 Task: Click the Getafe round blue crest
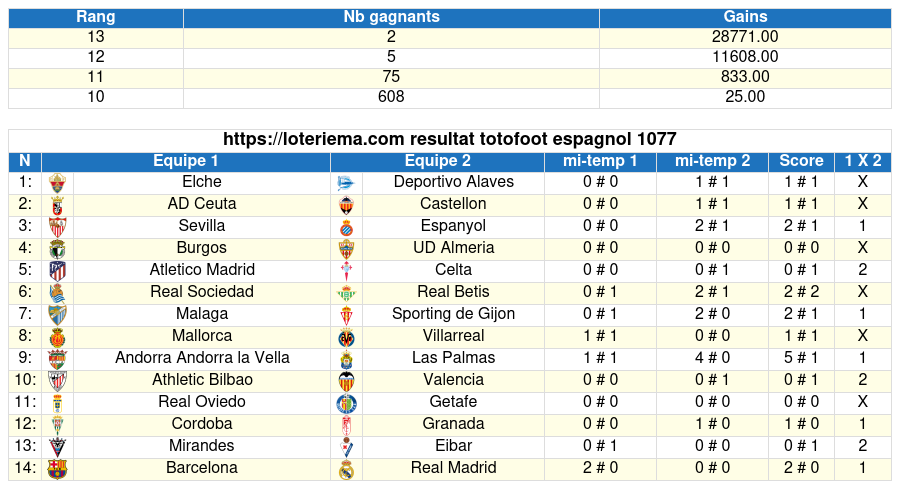346,404
